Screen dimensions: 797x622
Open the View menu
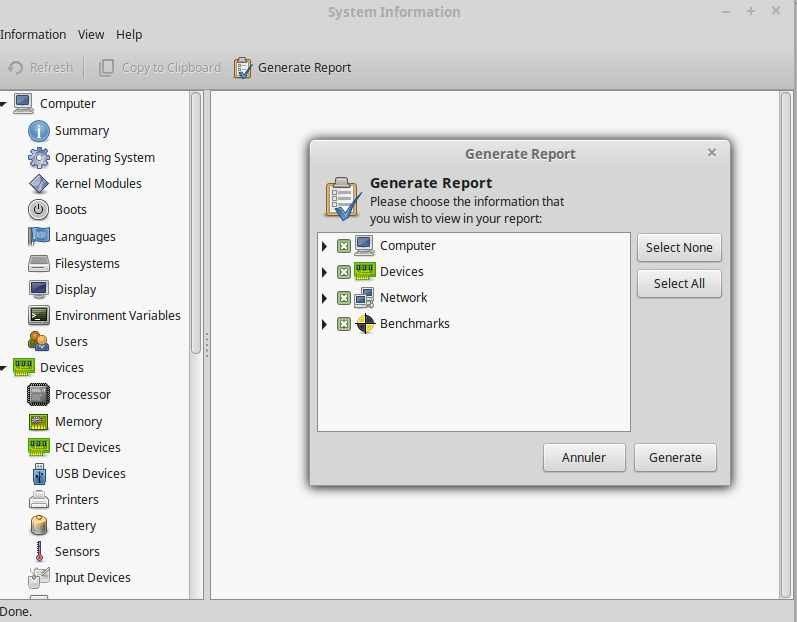tap(91, 34)
